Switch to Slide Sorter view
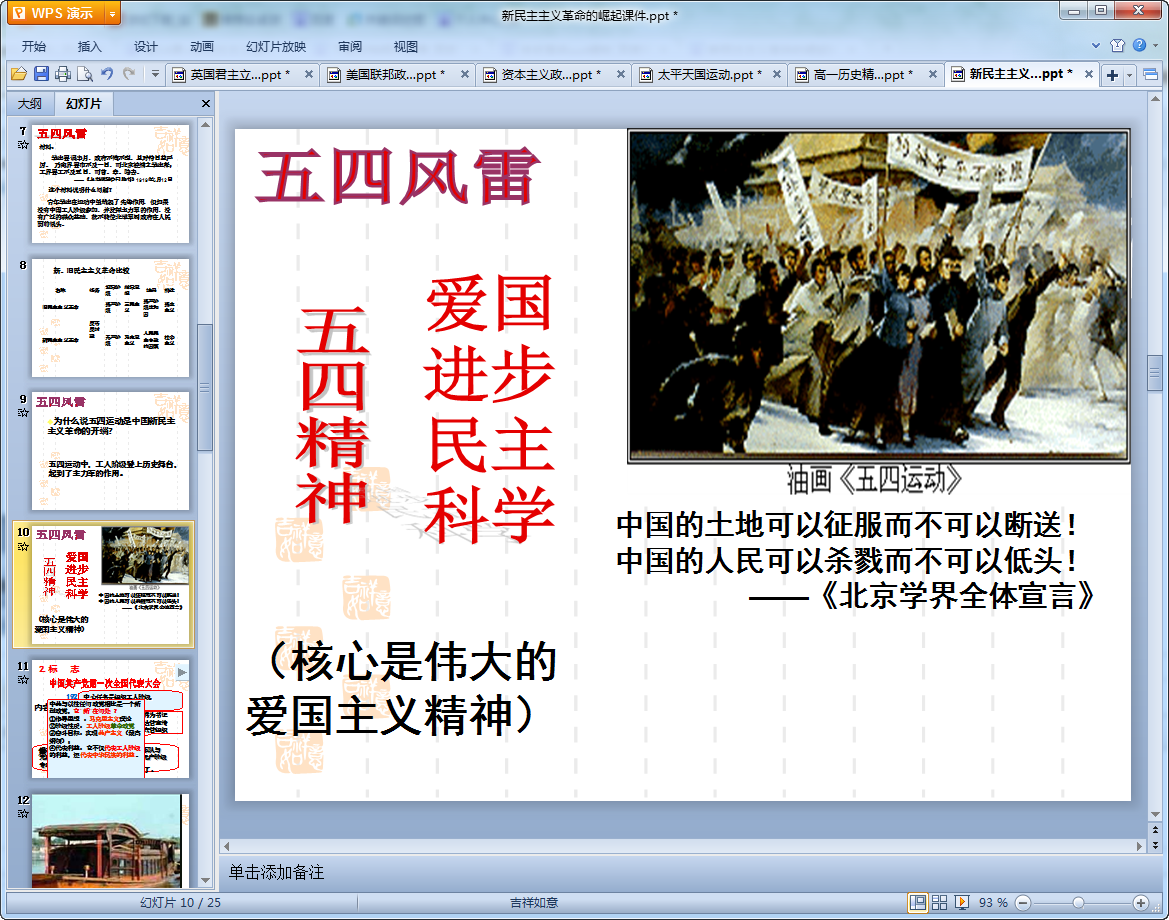 point(939,902)
